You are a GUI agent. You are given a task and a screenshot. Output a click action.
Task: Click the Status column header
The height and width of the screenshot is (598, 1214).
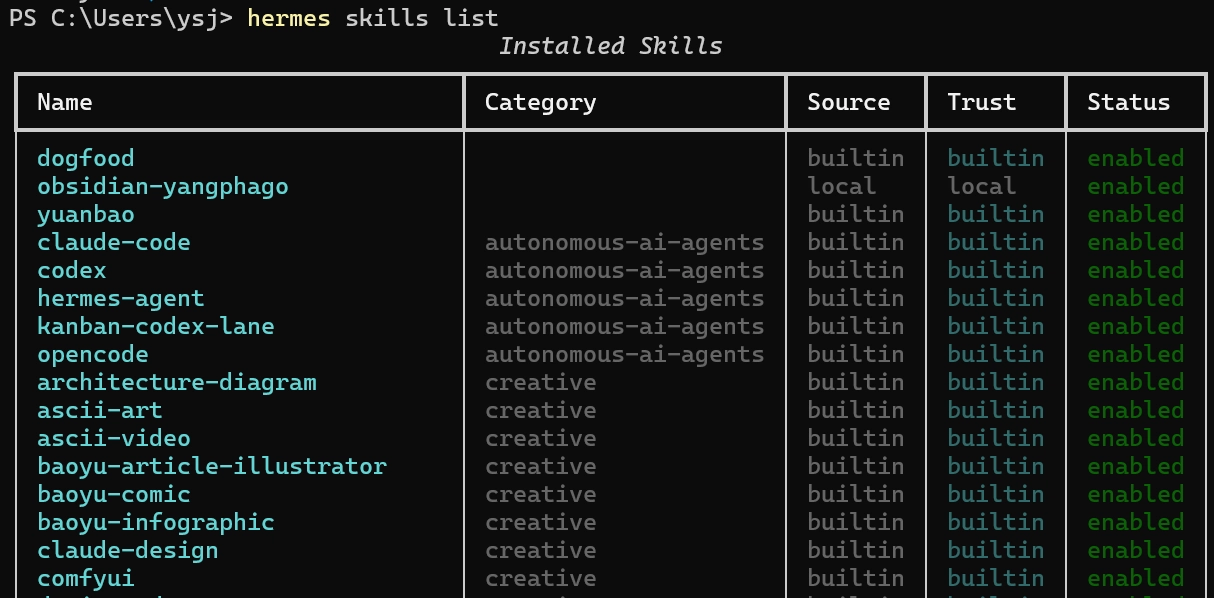pos(1128,102)
